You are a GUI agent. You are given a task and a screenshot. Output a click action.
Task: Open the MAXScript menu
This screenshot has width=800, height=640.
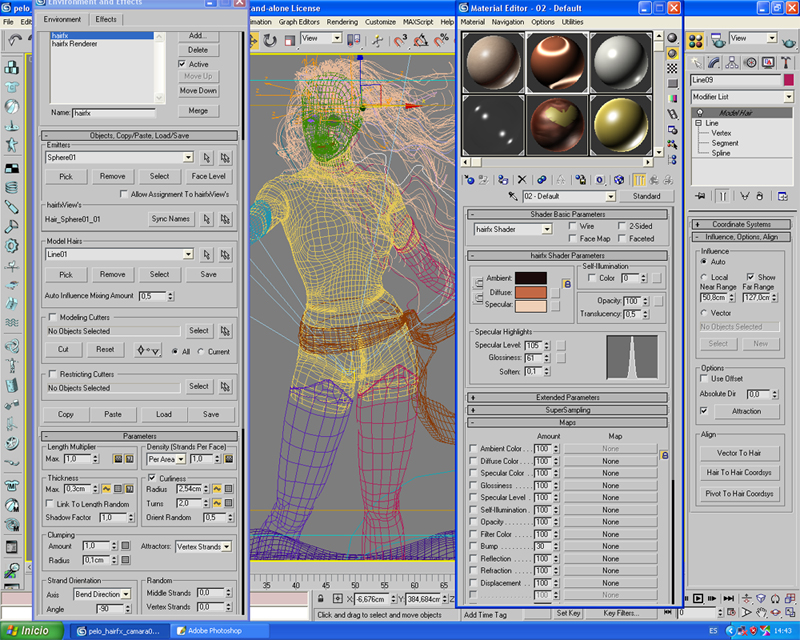tap(418, 22)
